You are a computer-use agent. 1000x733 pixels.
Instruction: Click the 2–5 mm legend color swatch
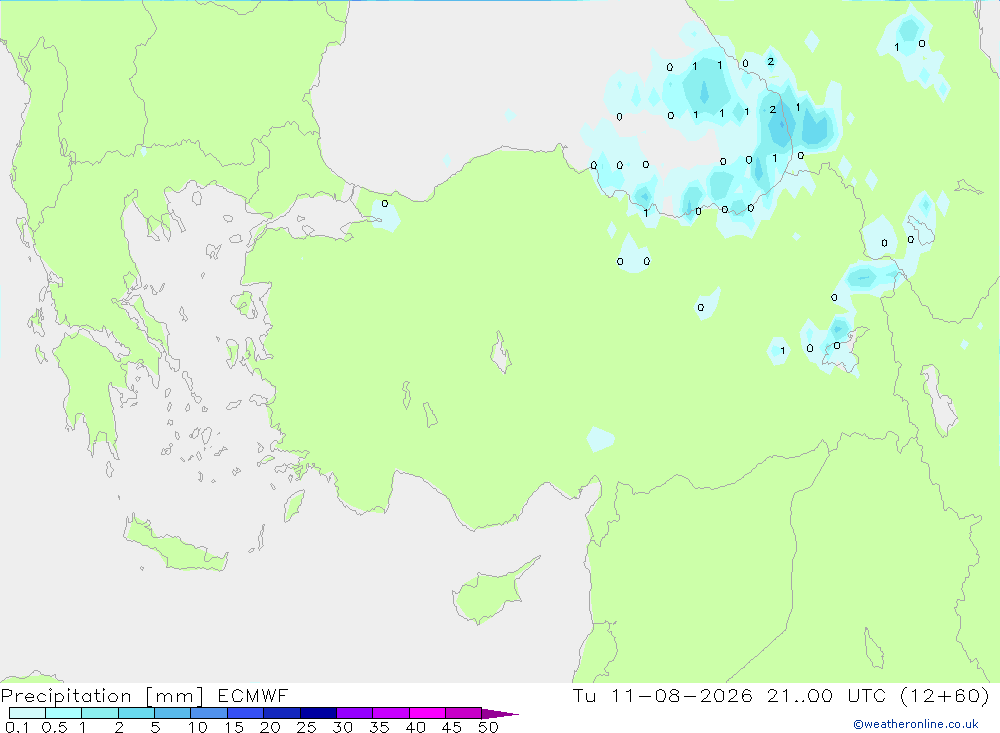(136, 713)
